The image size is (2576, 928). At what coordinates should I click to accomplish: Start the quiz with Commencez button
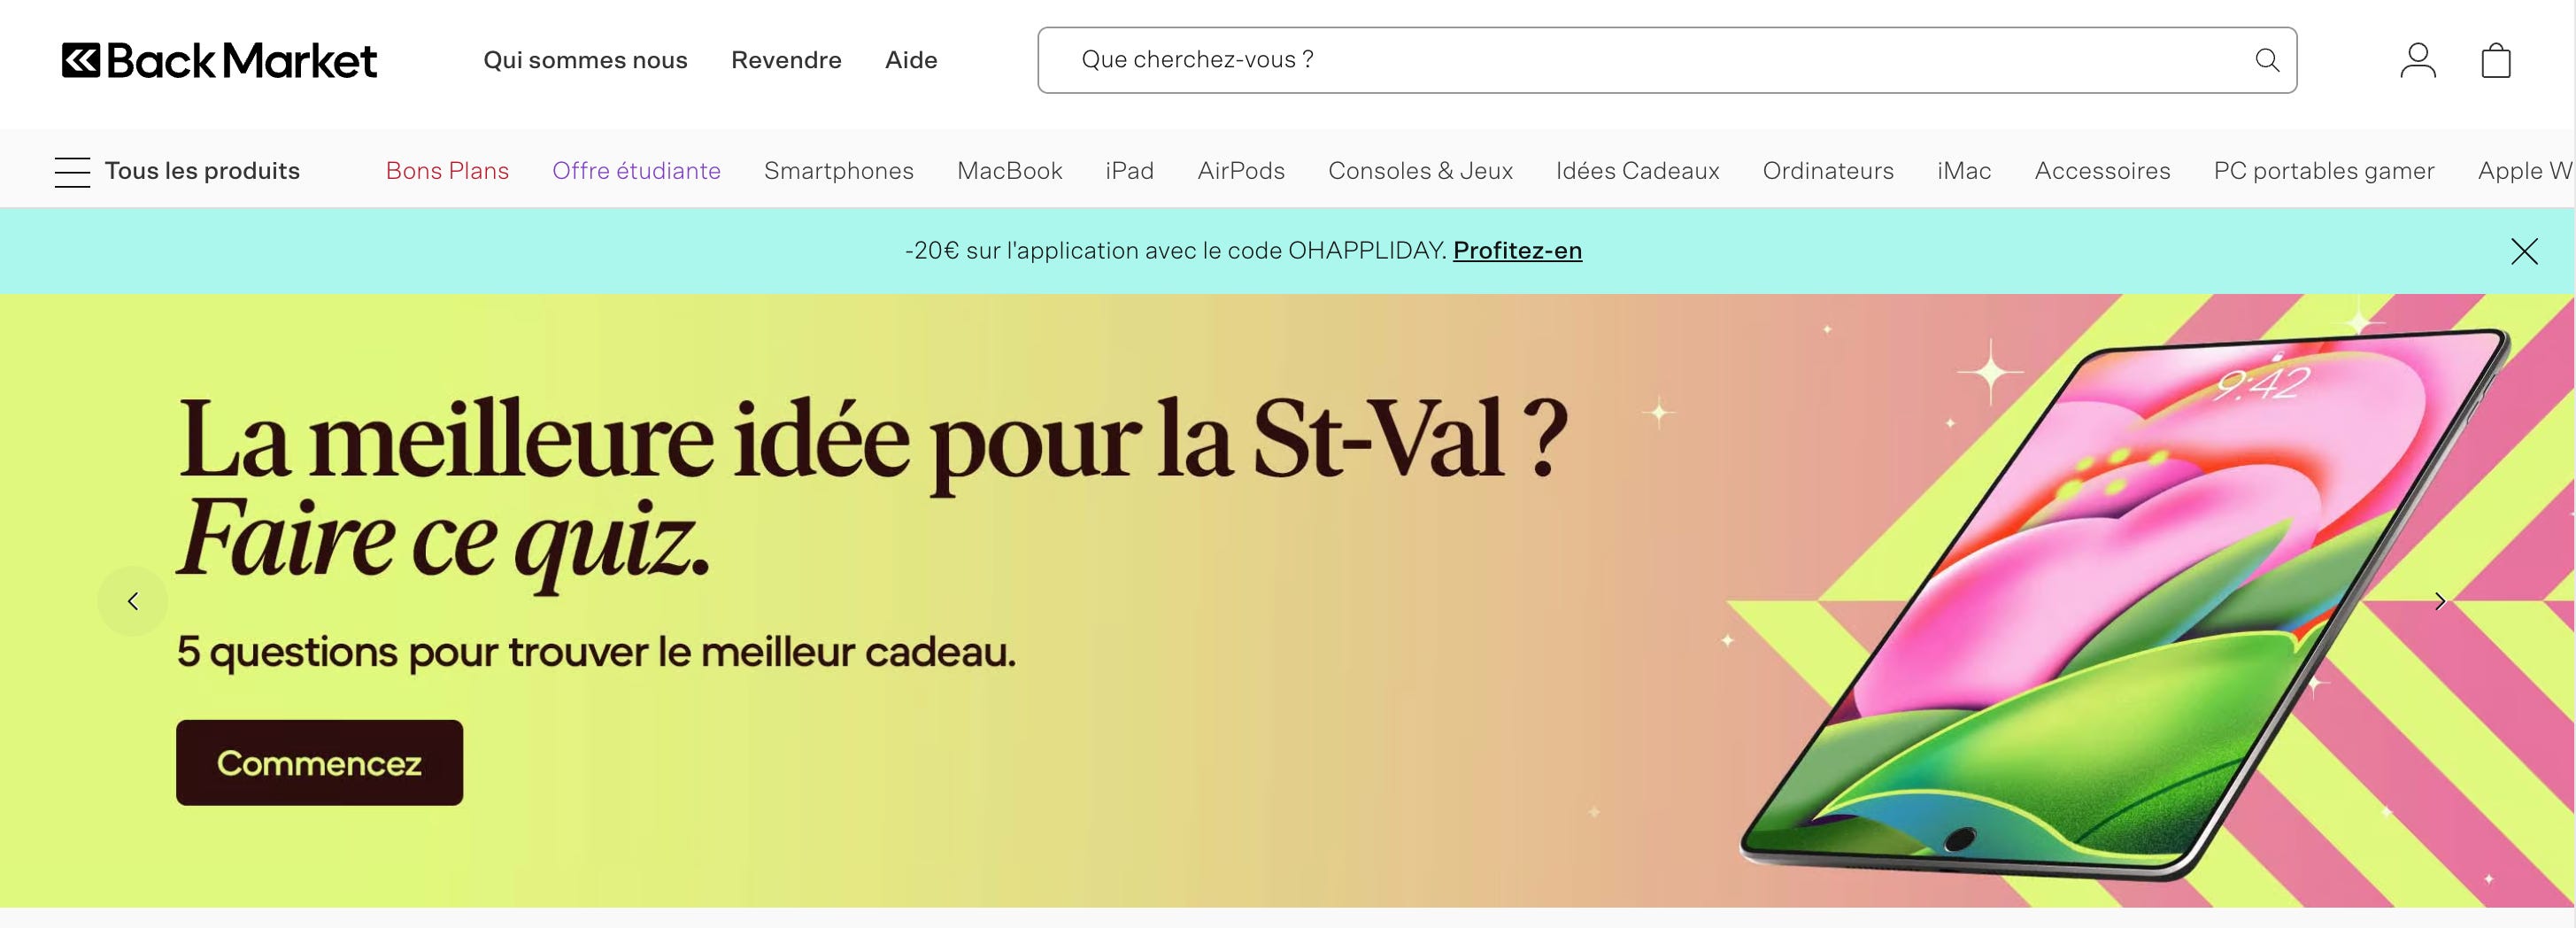[319, 762]
